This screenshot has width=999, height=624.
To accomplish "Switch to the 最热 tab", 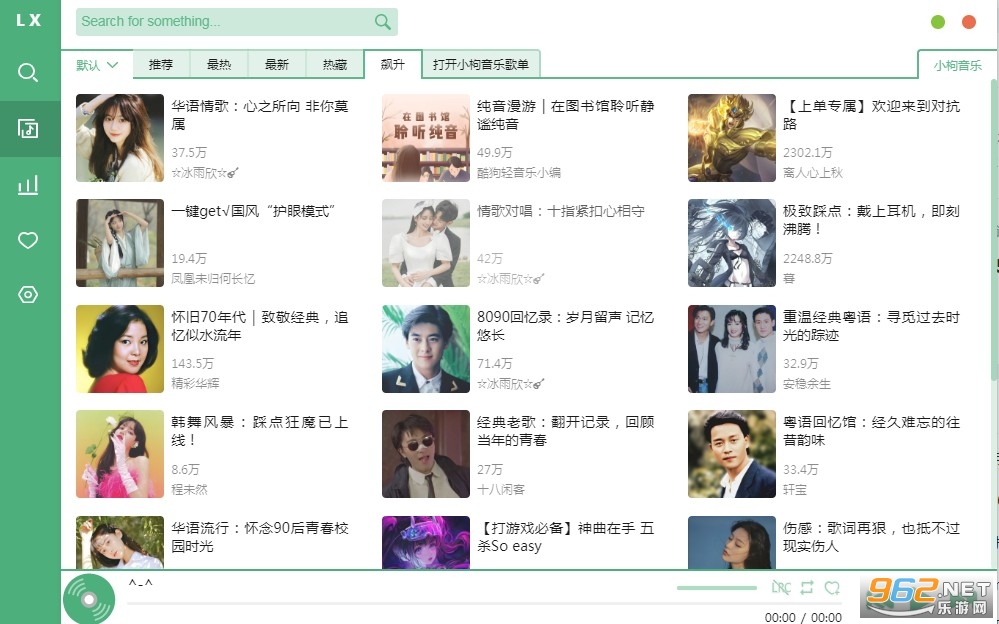I will (x=219, y=65).
